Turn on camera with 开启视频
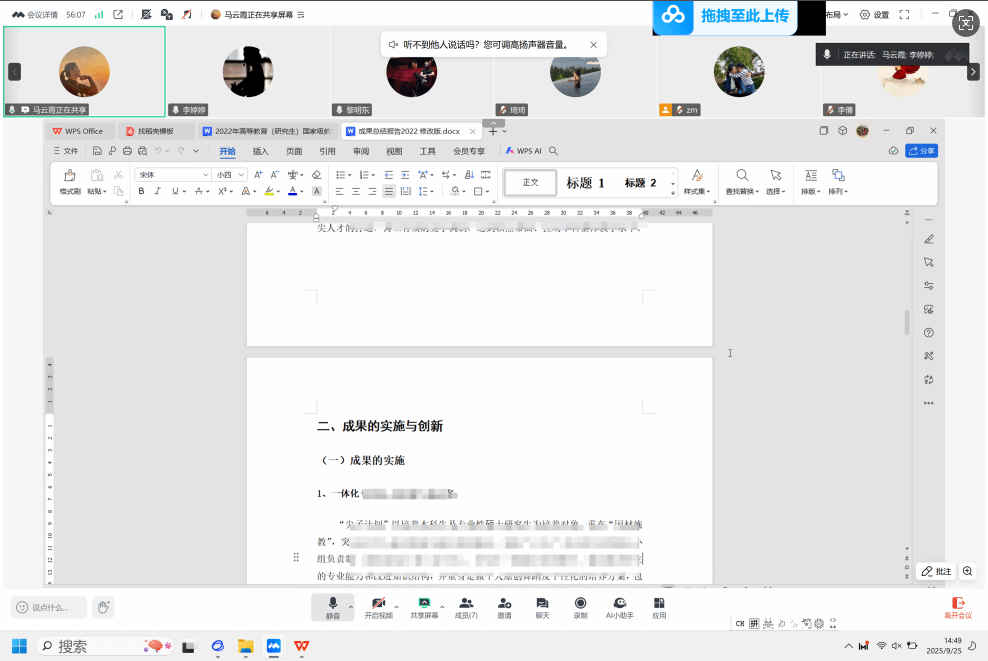The height and width of the screenshot is (661, 988). (x=378, y=607)
